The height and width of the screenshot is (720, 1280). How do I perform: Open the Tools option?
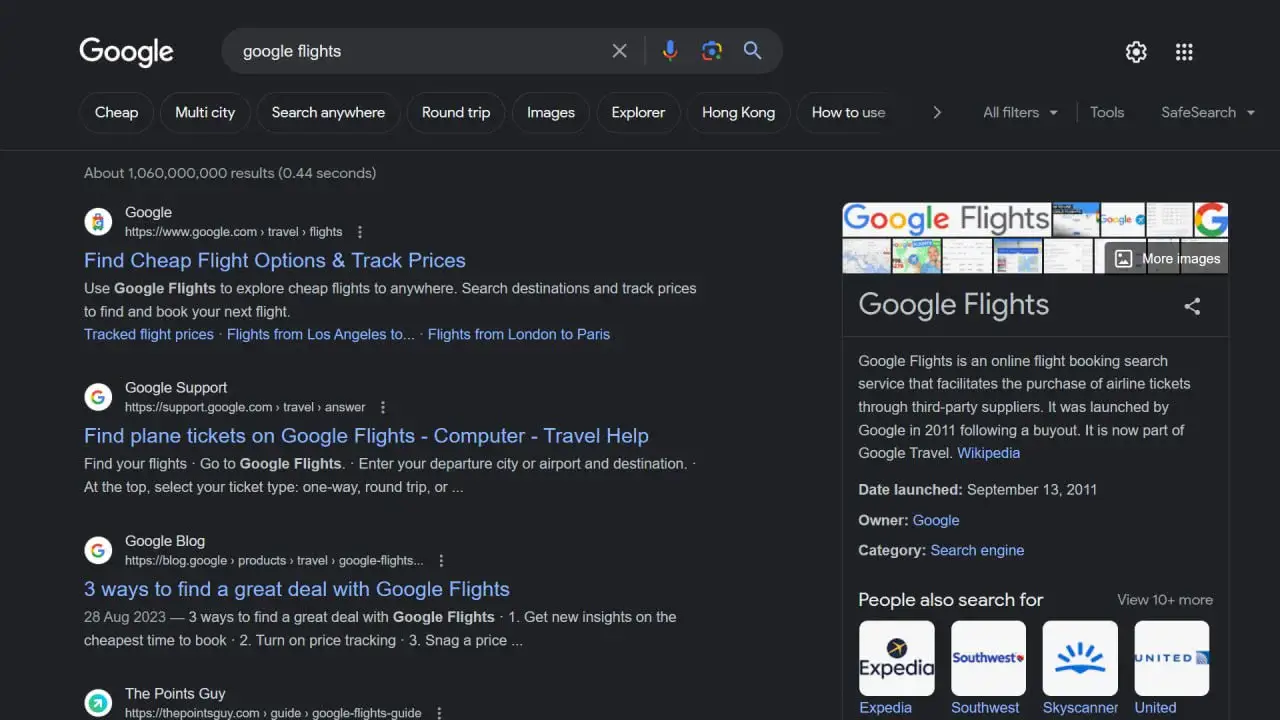[x=1107, y=112]
